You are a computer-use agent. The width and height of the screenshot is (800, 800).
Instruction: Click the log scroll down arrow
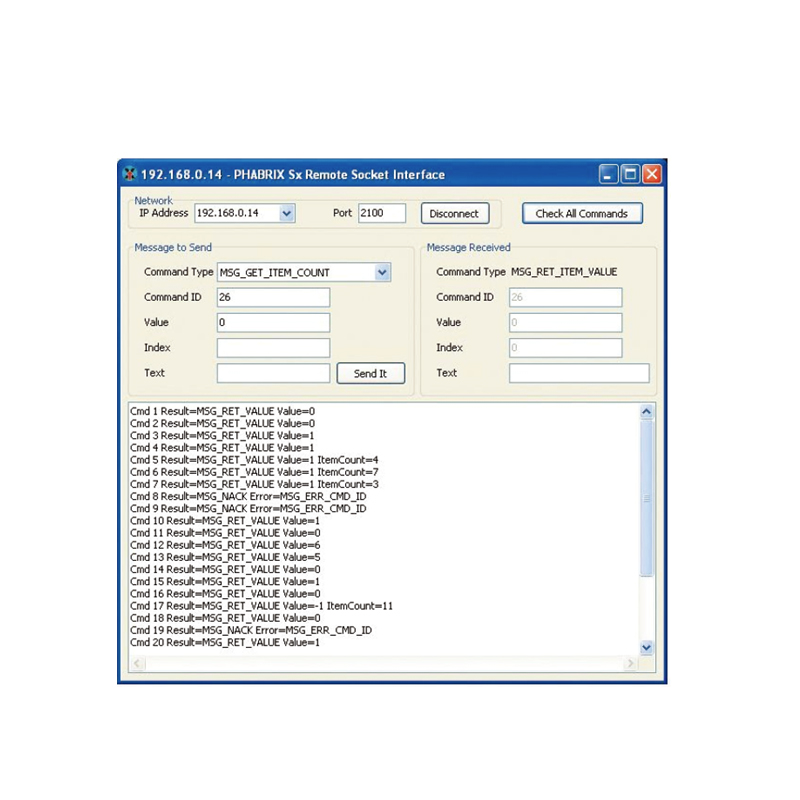click(x=646, y=648)
